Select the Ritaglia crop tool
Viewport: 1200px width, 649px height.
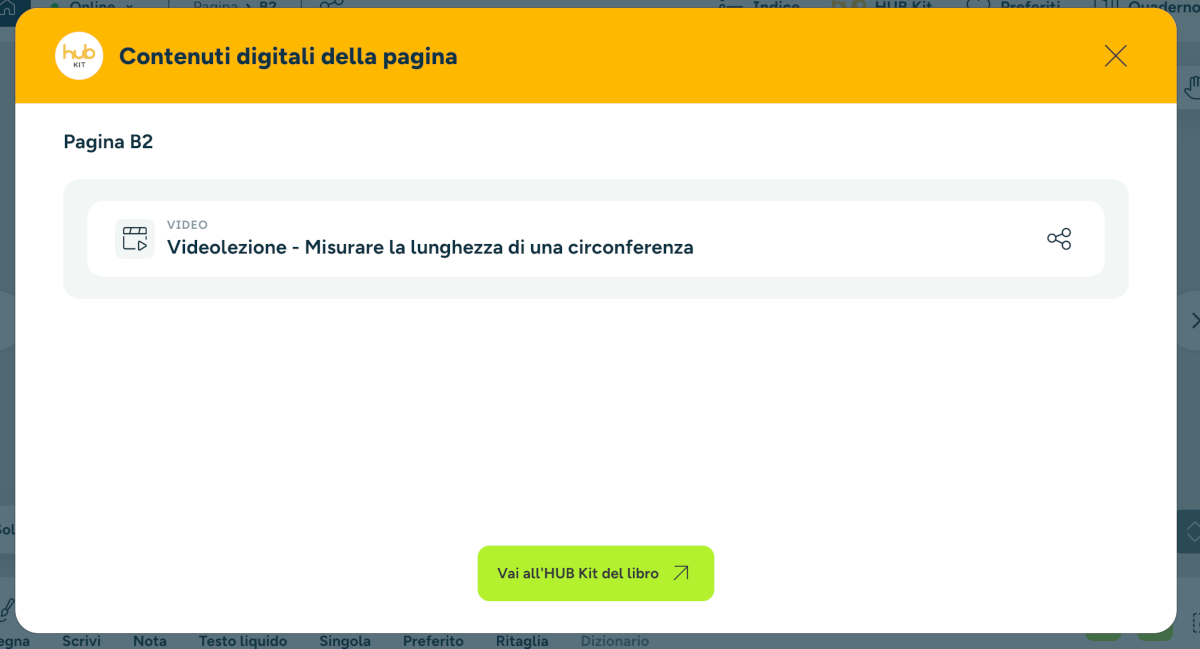pos(522,641)
